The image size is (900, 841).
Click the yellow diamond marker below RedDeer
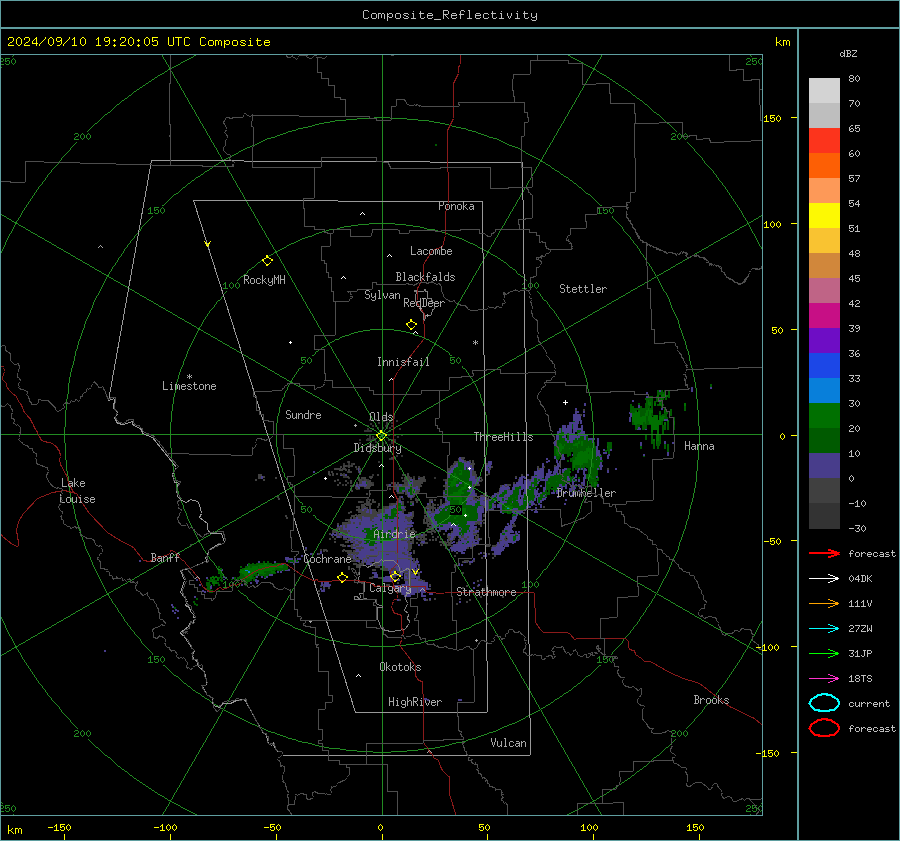pos(411,325)
